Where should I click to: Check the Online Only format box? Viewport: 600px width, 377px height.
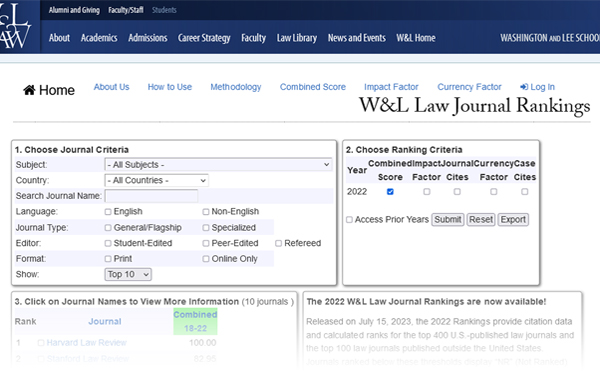(x=206, y=259)
